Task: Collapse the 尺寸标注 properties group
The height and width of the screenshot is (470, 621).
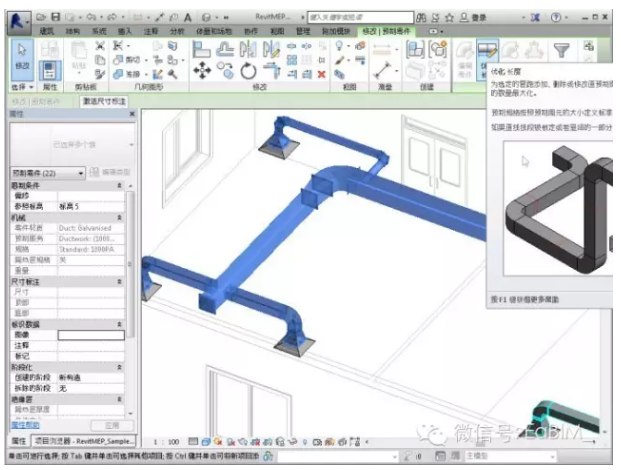Action: coord(119,282)
